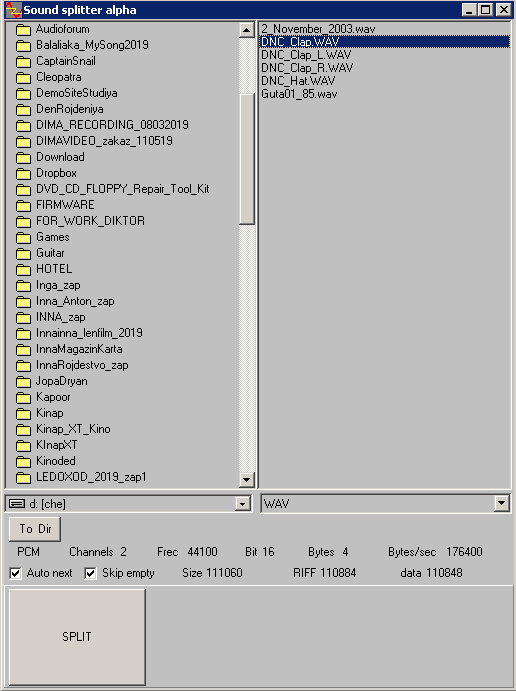Viewport: 516px width, 691px height.
Task: Expand the WAV file type dropdown
Action: pyautogui.click(x=501, y=503)
